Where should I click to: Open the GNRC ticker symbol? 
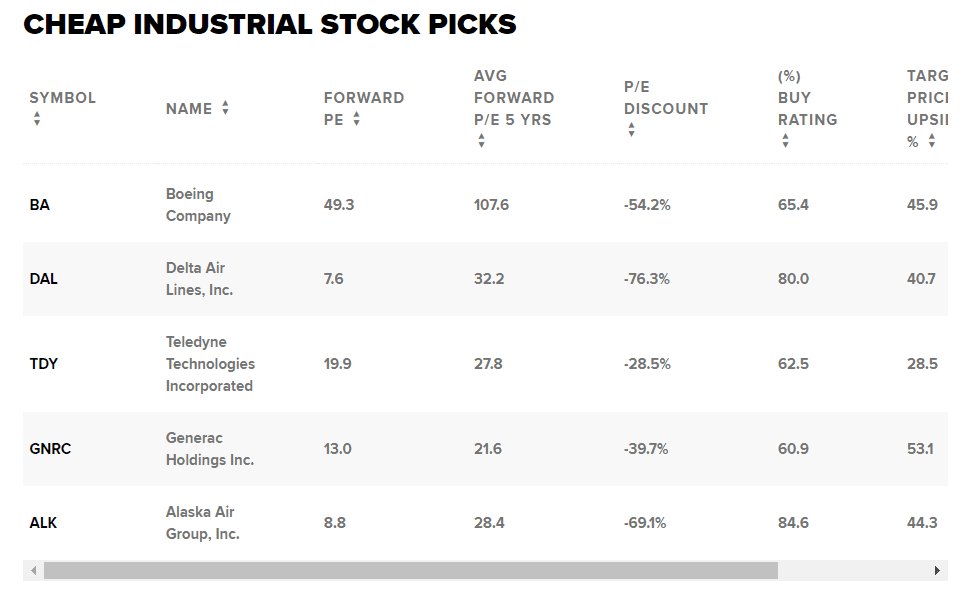[50, 449]
